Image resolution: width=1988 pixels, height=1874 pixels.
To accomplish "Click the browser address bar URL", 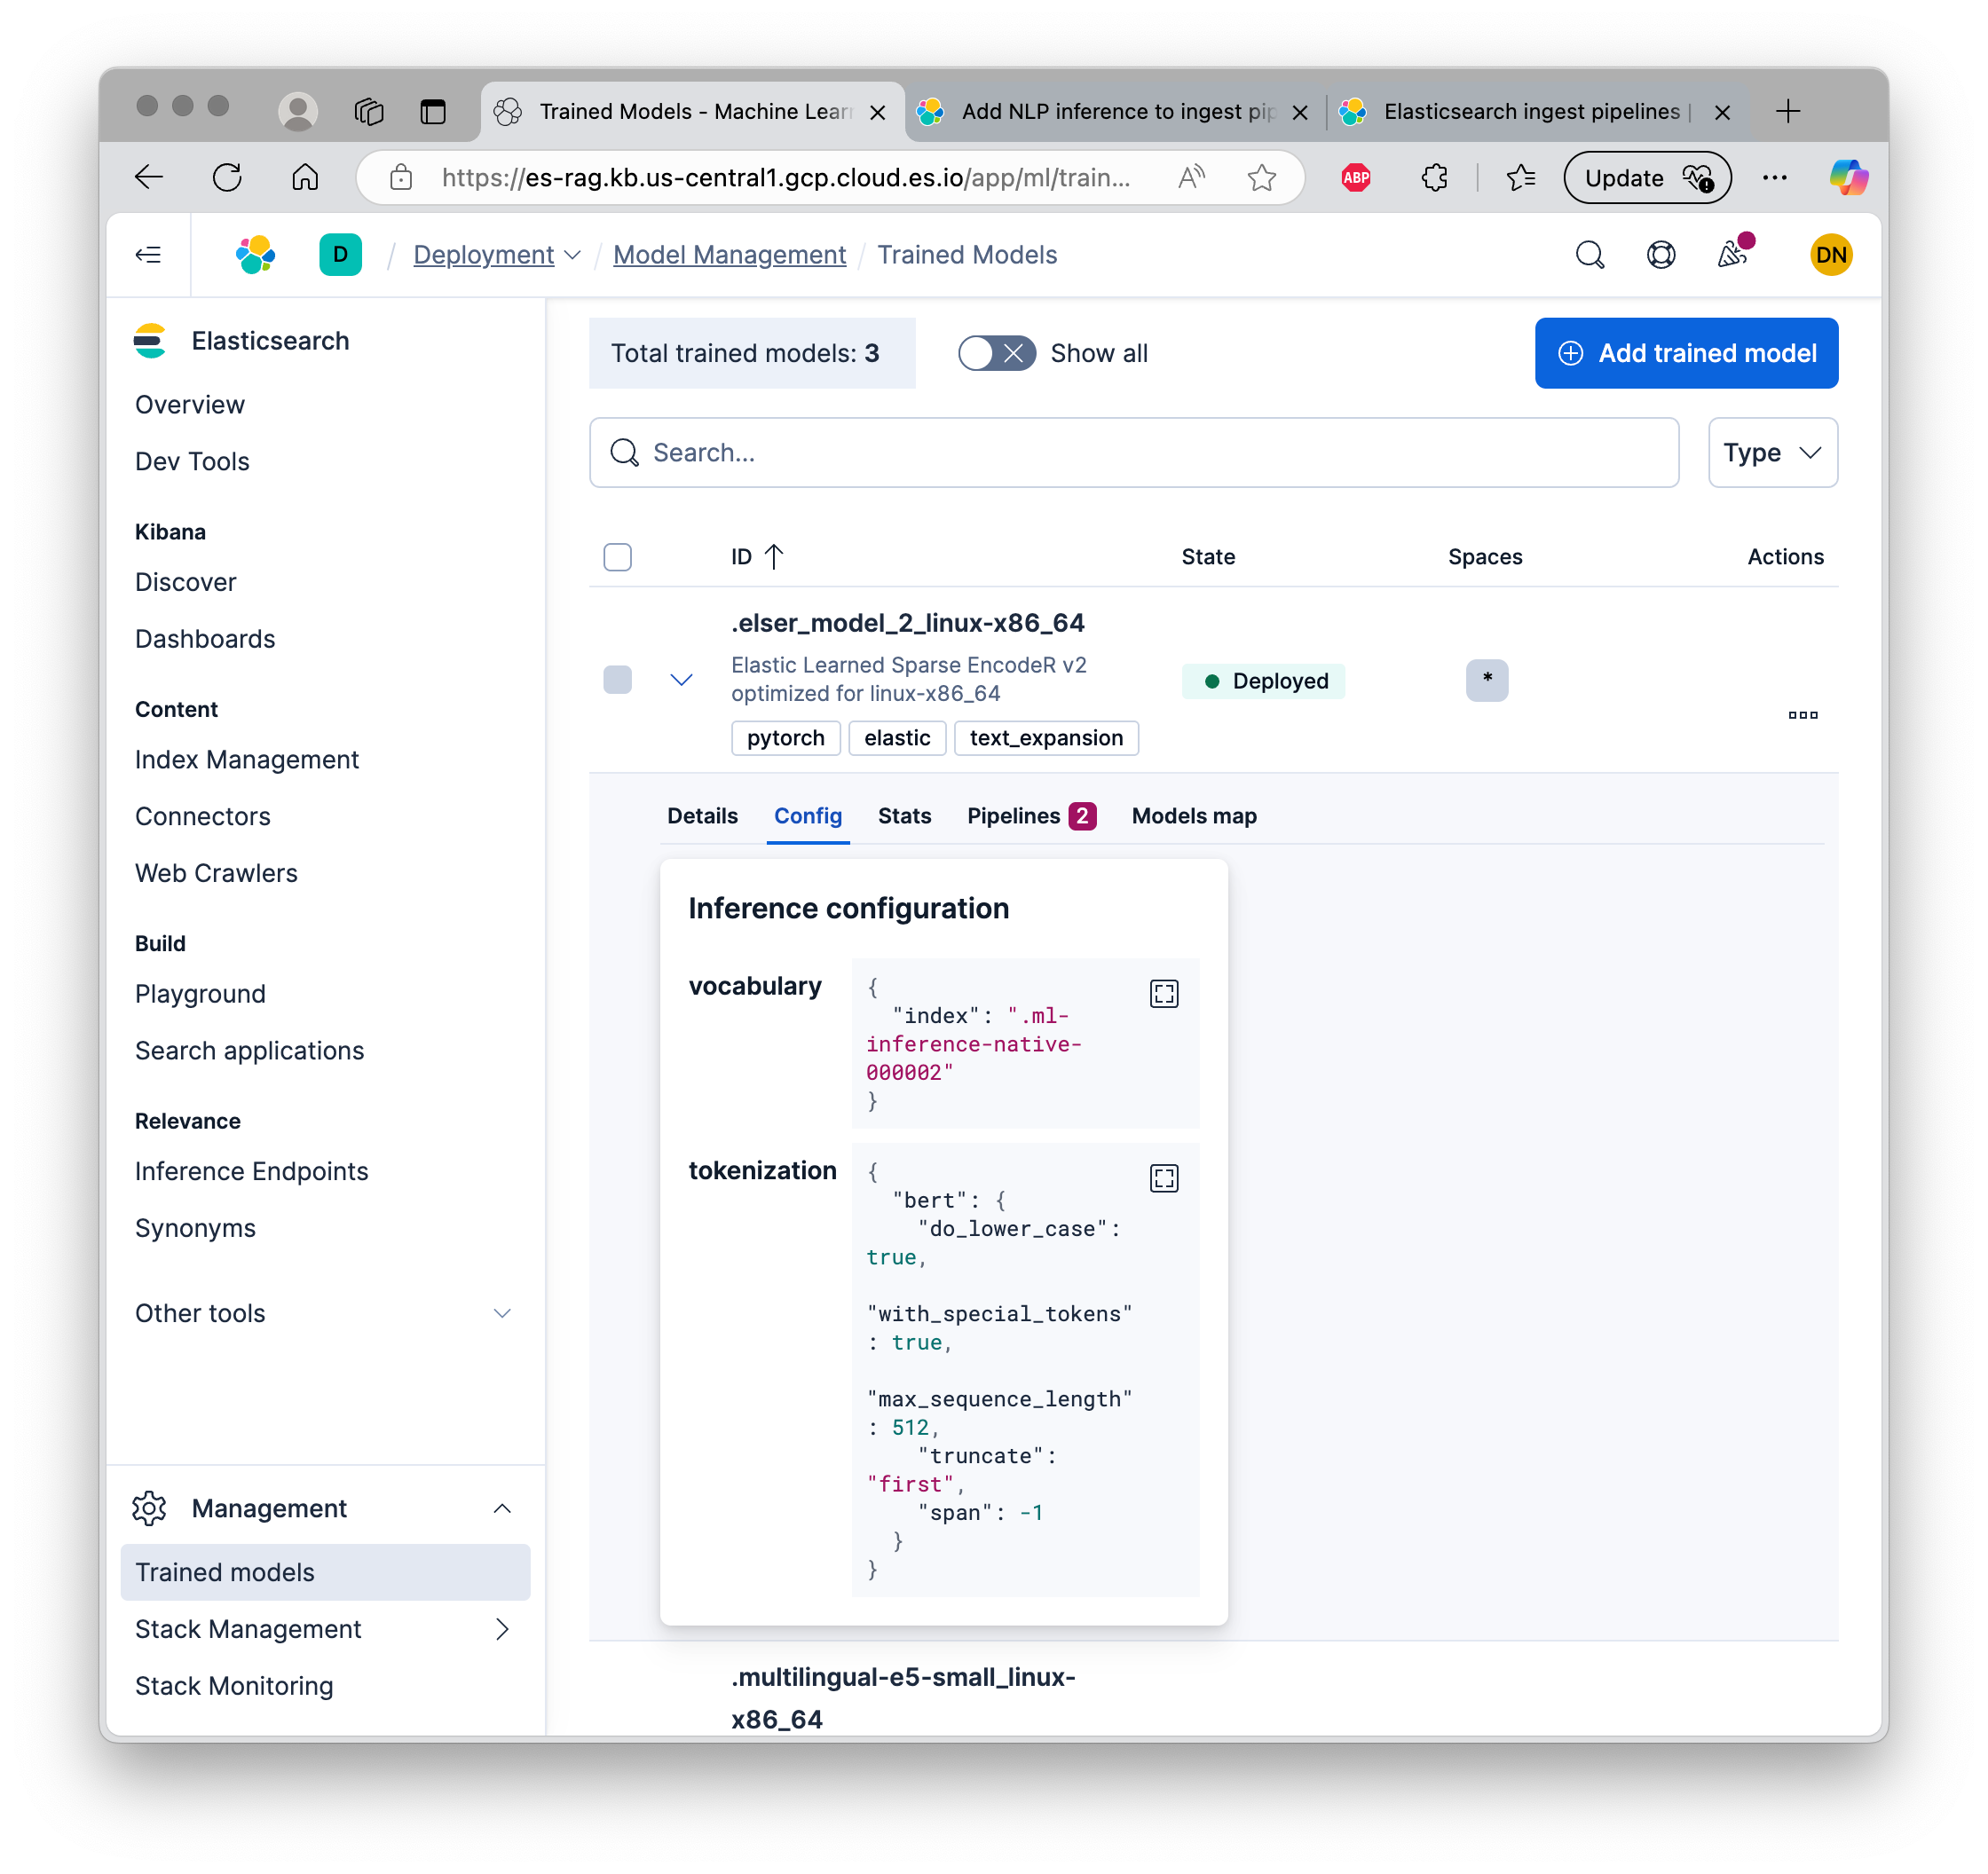I will (785, 178).
